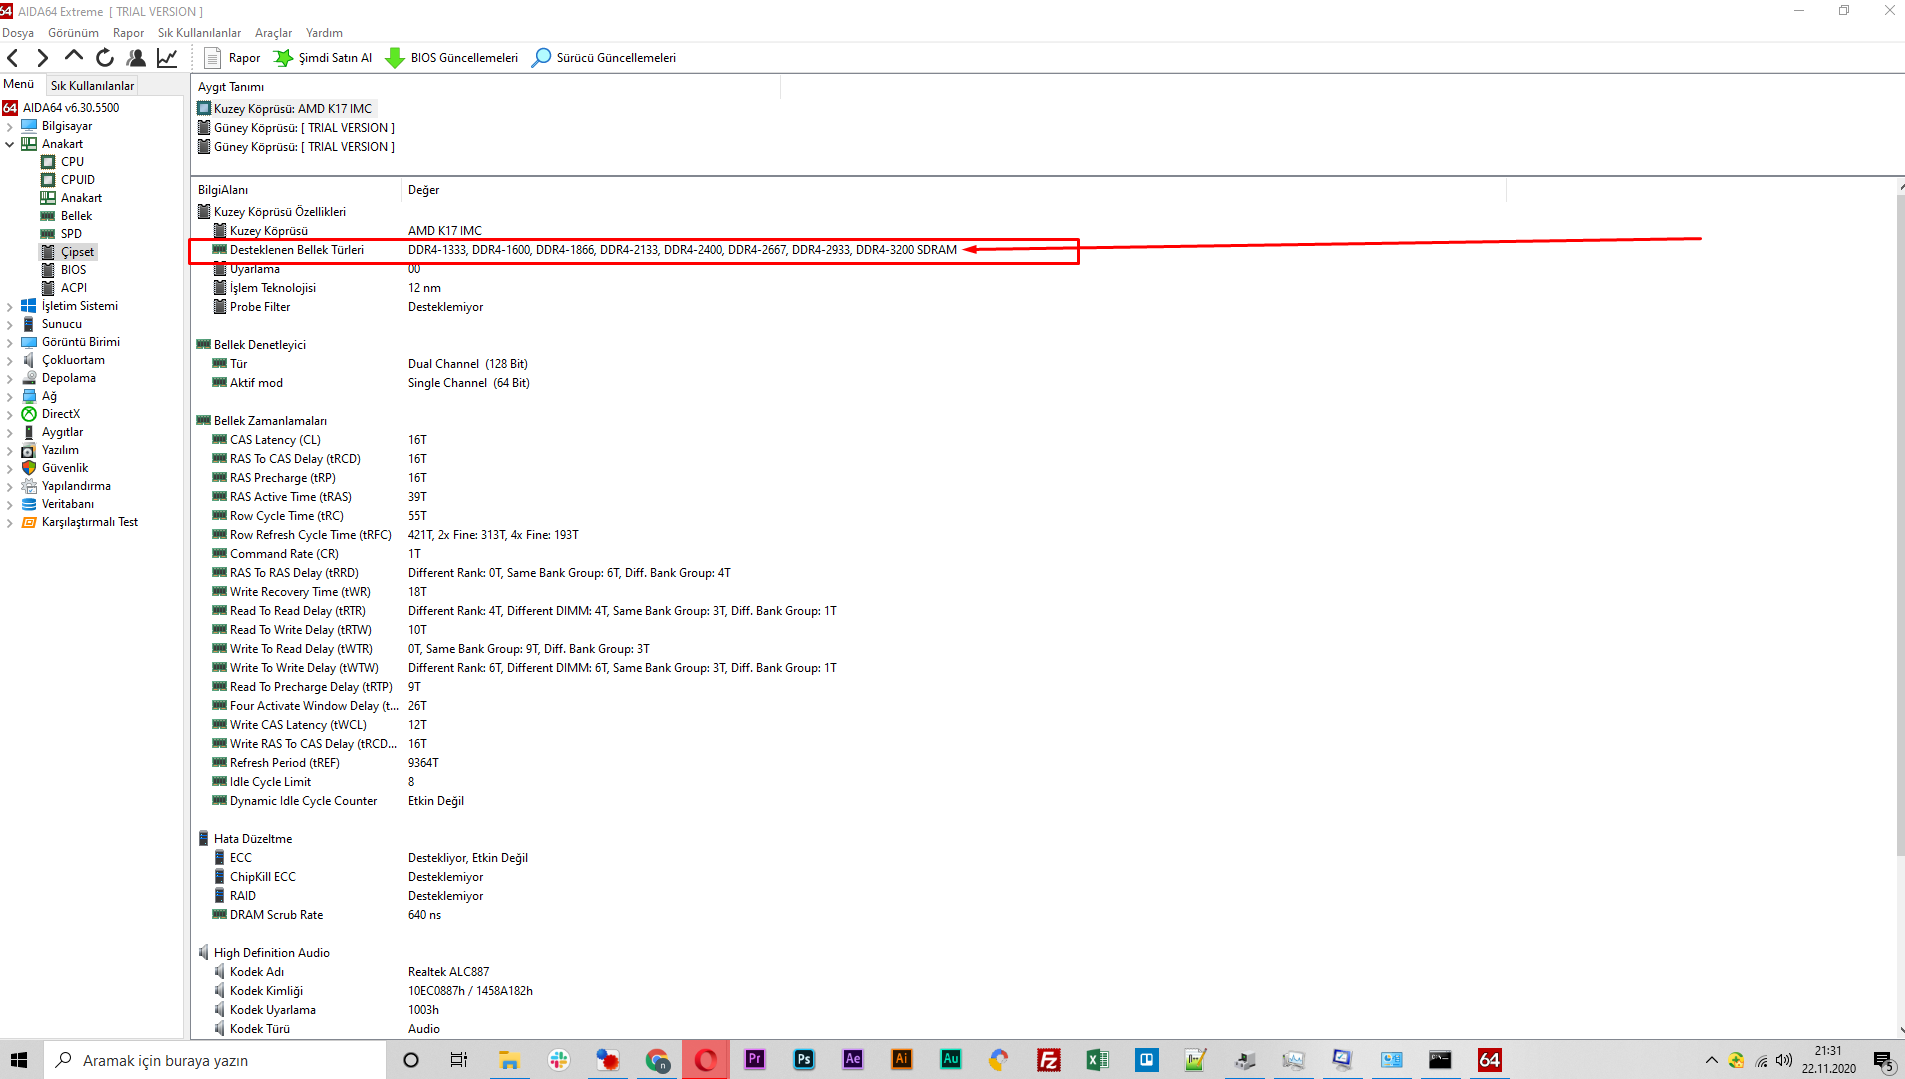Open File Explorer from the taskbar
This screenshot has width=1905, height=1079.
pyautogui.click(x=509, y=1060)
